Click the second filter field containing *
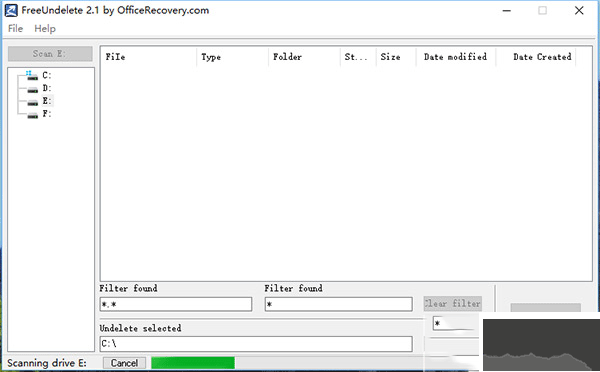 pyautogui.click(x=338, y=304)
